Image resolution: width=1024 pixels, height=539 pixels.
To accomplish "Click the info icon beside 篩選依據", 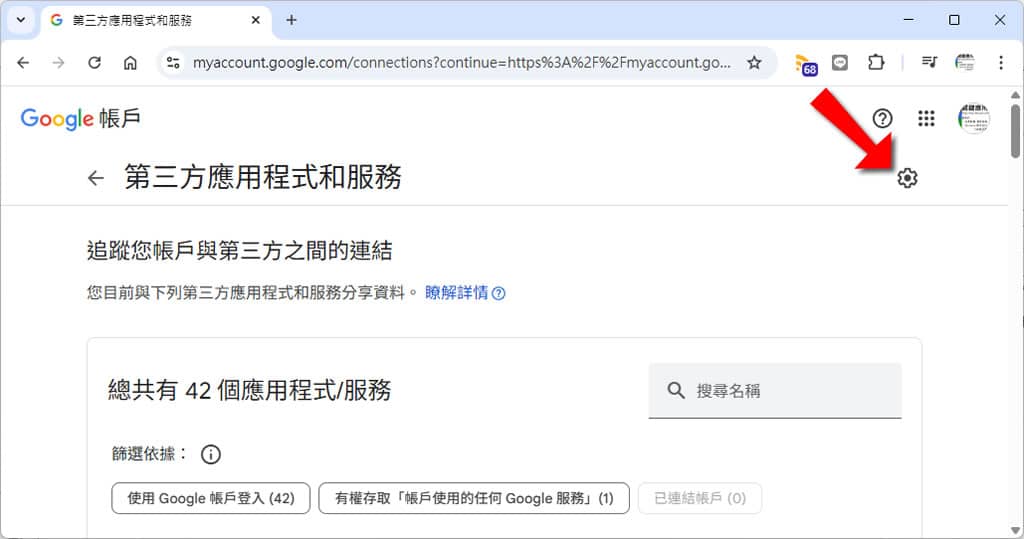I will pyautogui.click(x=210, y=454).
